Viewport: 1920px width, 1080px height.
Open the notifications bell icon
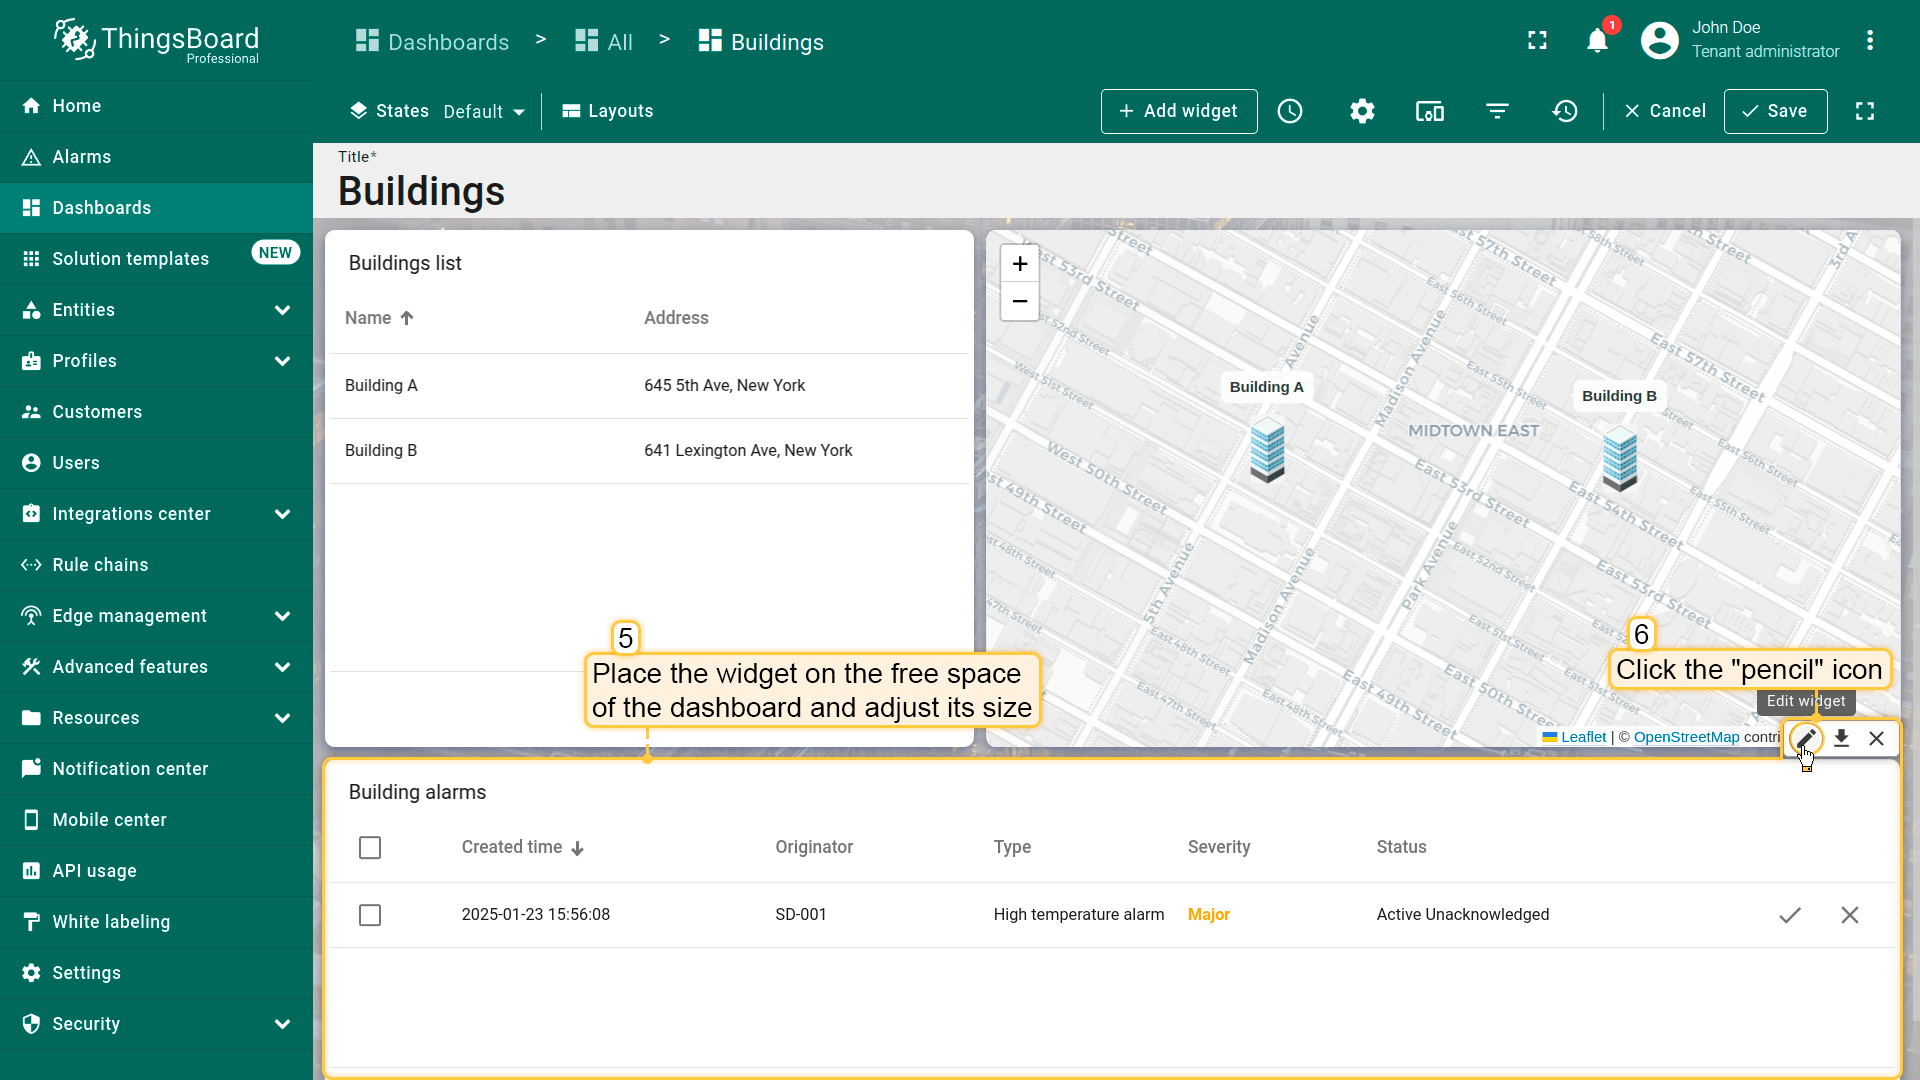point(1597,41)
